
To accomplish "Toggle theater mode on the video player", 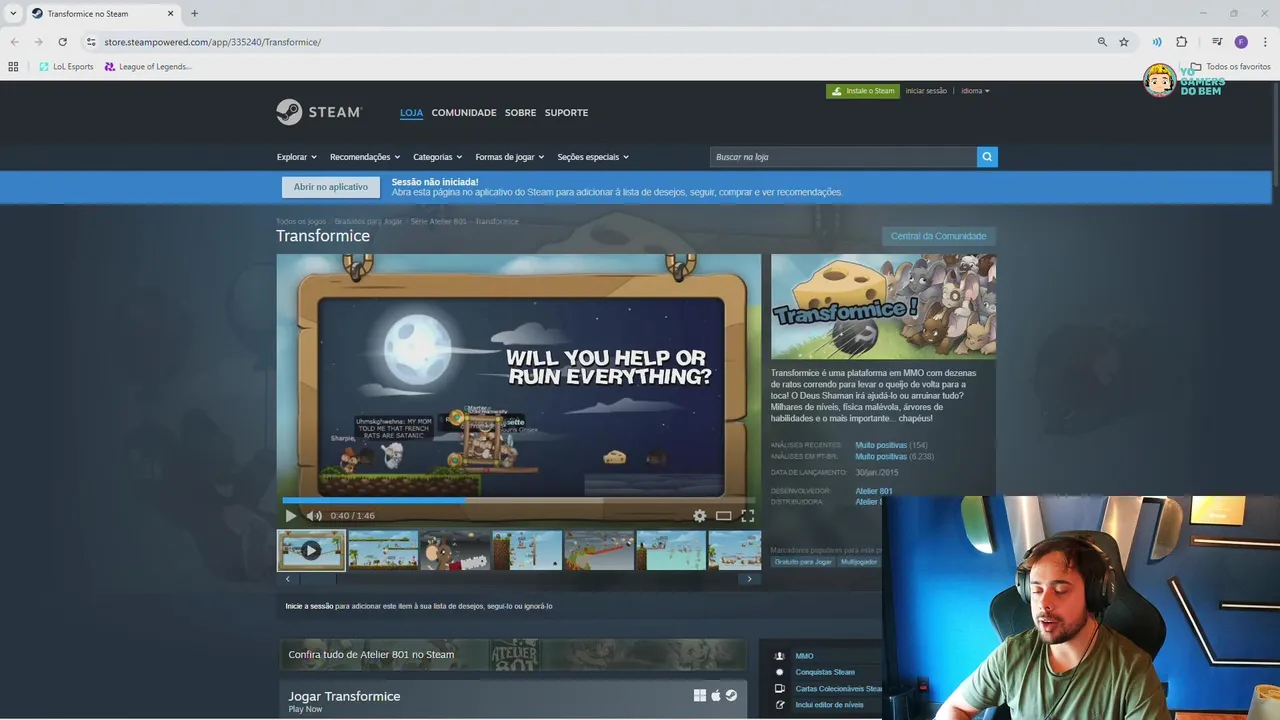I will coord(723,516).
